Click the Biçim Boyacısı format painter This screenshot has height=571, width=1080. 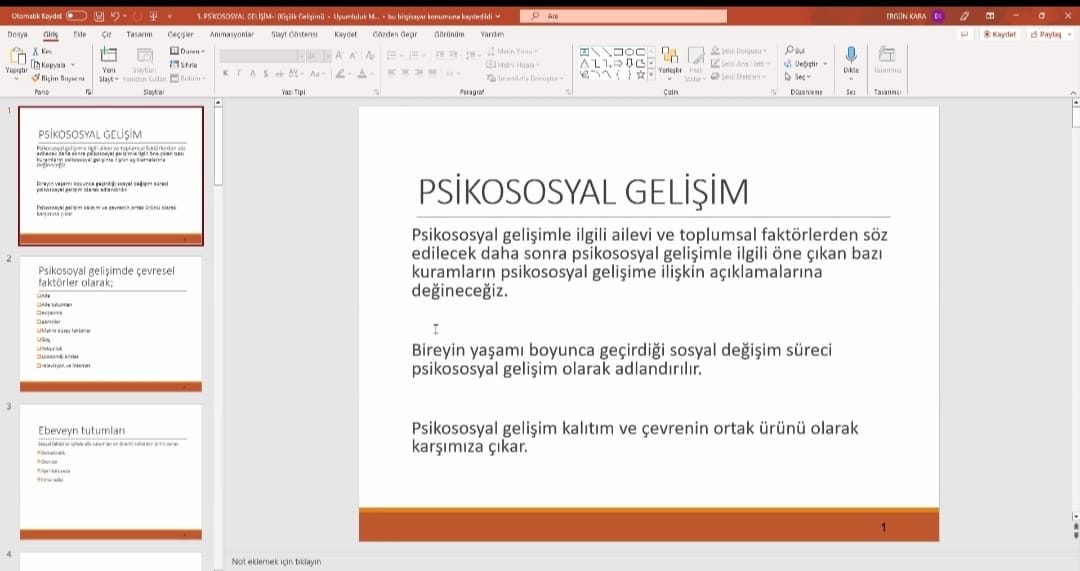[58, 79]
